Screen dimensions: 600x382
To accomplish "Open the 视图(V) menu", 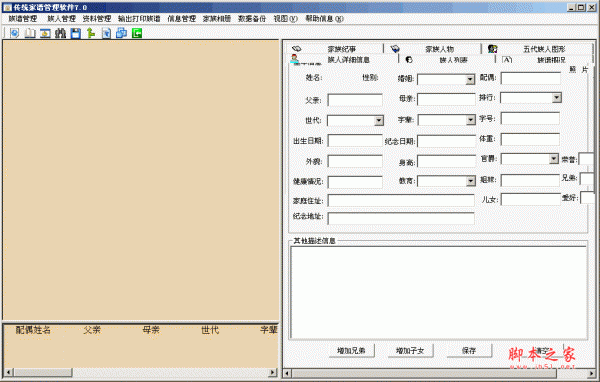I will pos(285,18).
